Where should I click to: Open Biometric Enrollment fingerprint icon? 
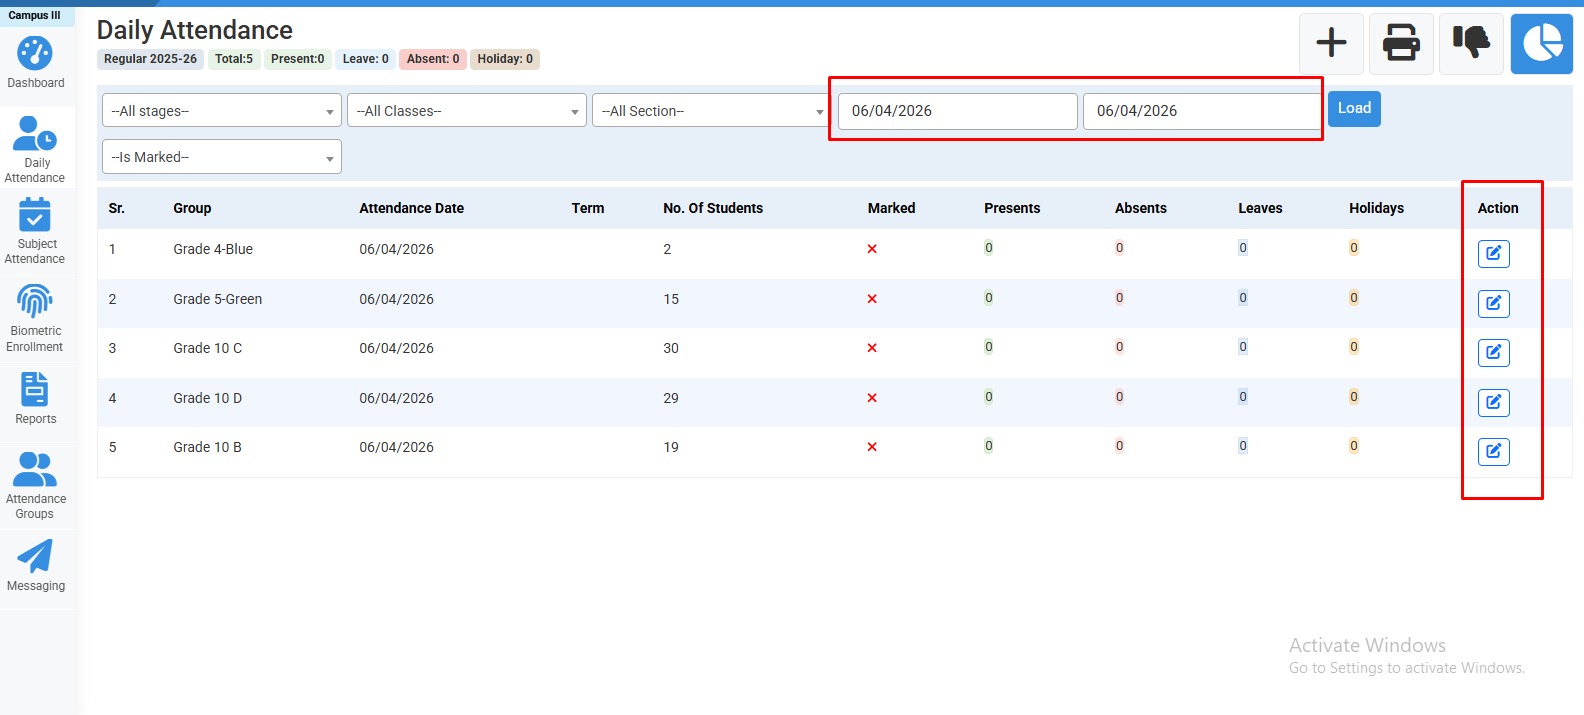[x=35, y=300]
